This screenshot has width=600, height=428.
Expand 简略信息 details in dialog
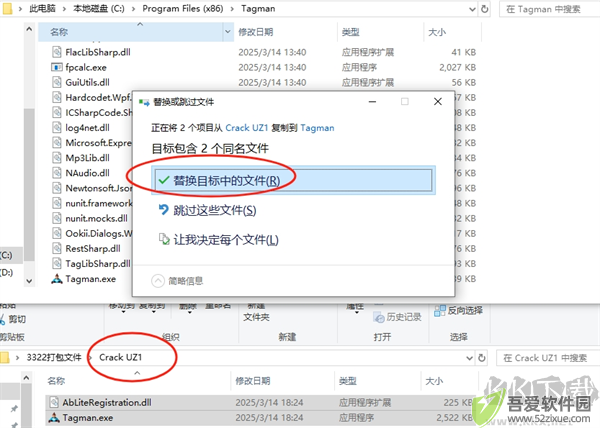point(177,281)
